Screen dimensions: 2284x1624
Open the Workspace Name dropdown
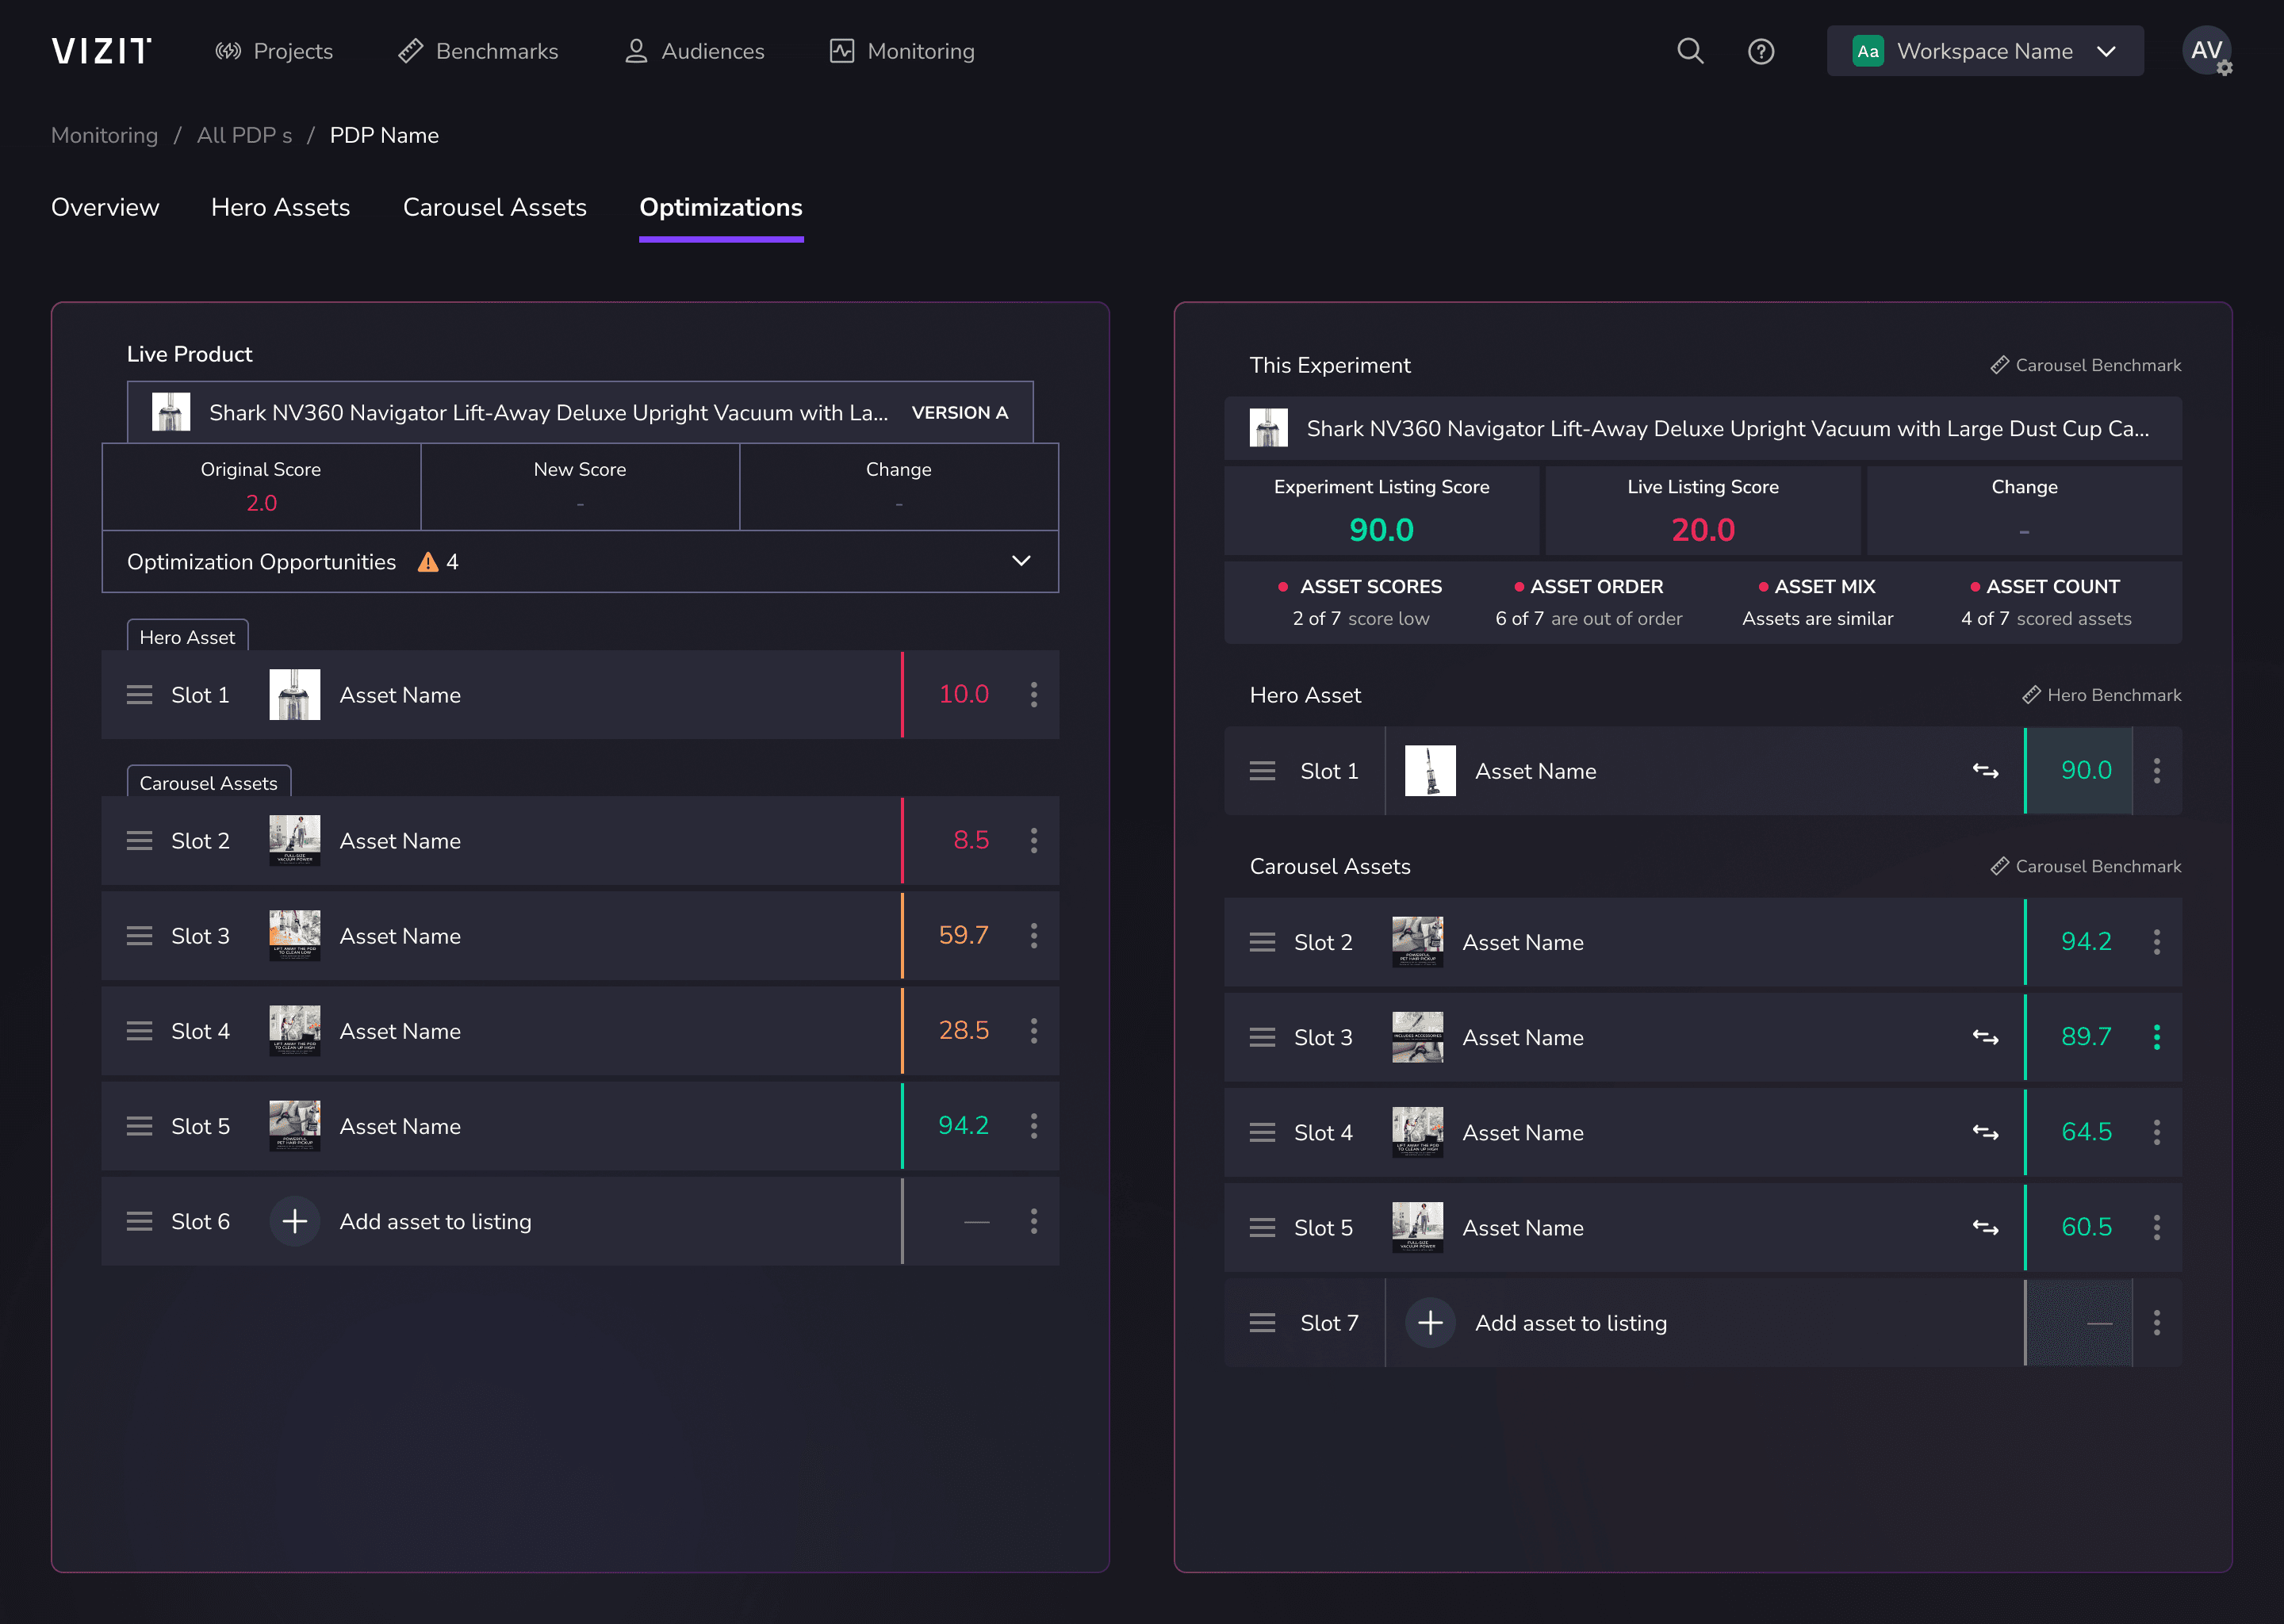click(1984, 51)
